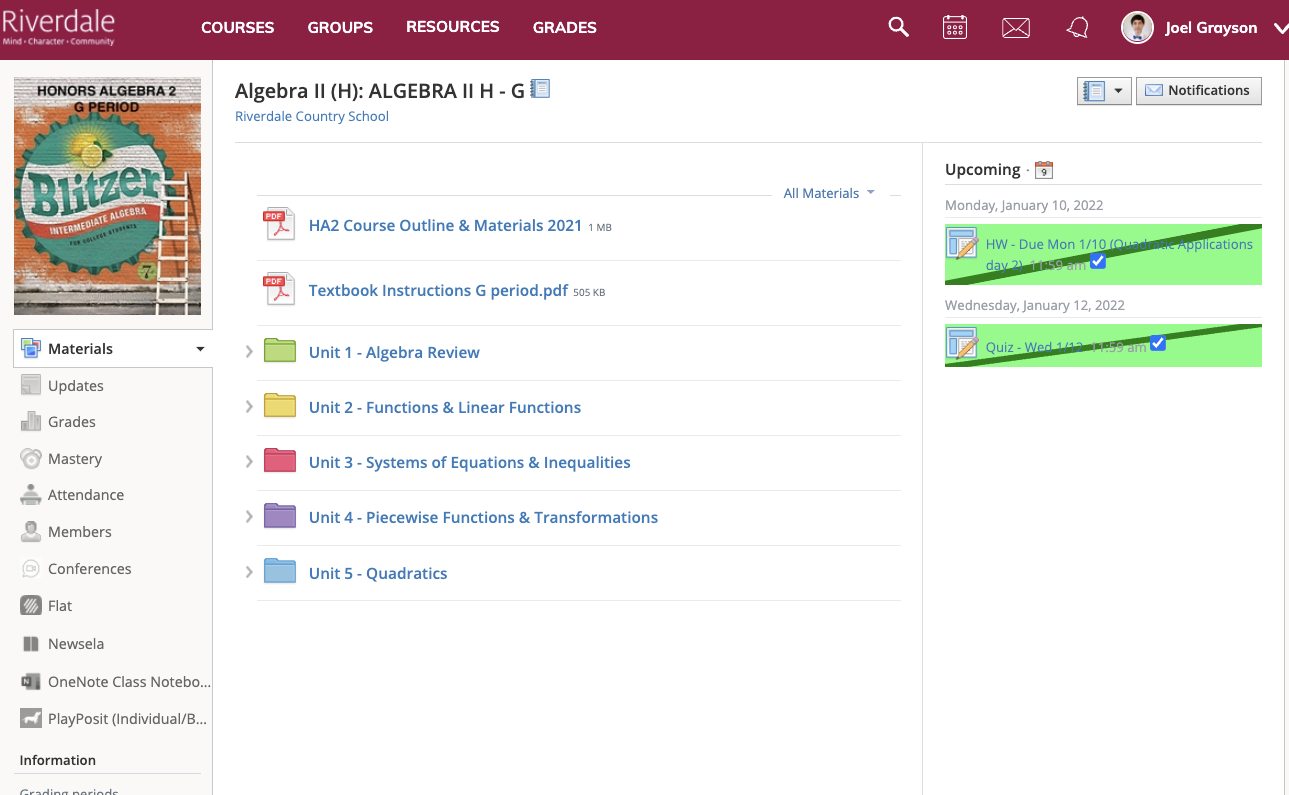Expand Unit 3 - Systems of Equations chevron
Image resolution: width=1289 pixels, height=795 pixels.
pyautogui.click(x=249, y=462)
